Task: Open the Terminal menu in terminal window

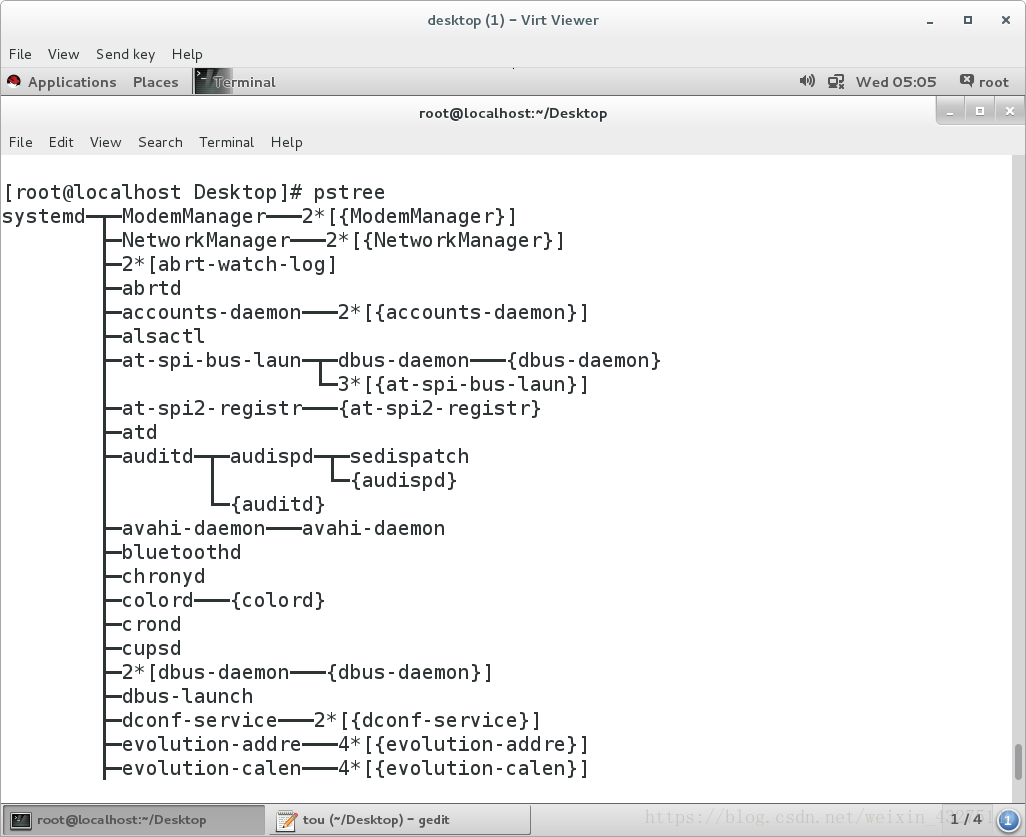Action: pyautogui.click(x=226, y=142)
